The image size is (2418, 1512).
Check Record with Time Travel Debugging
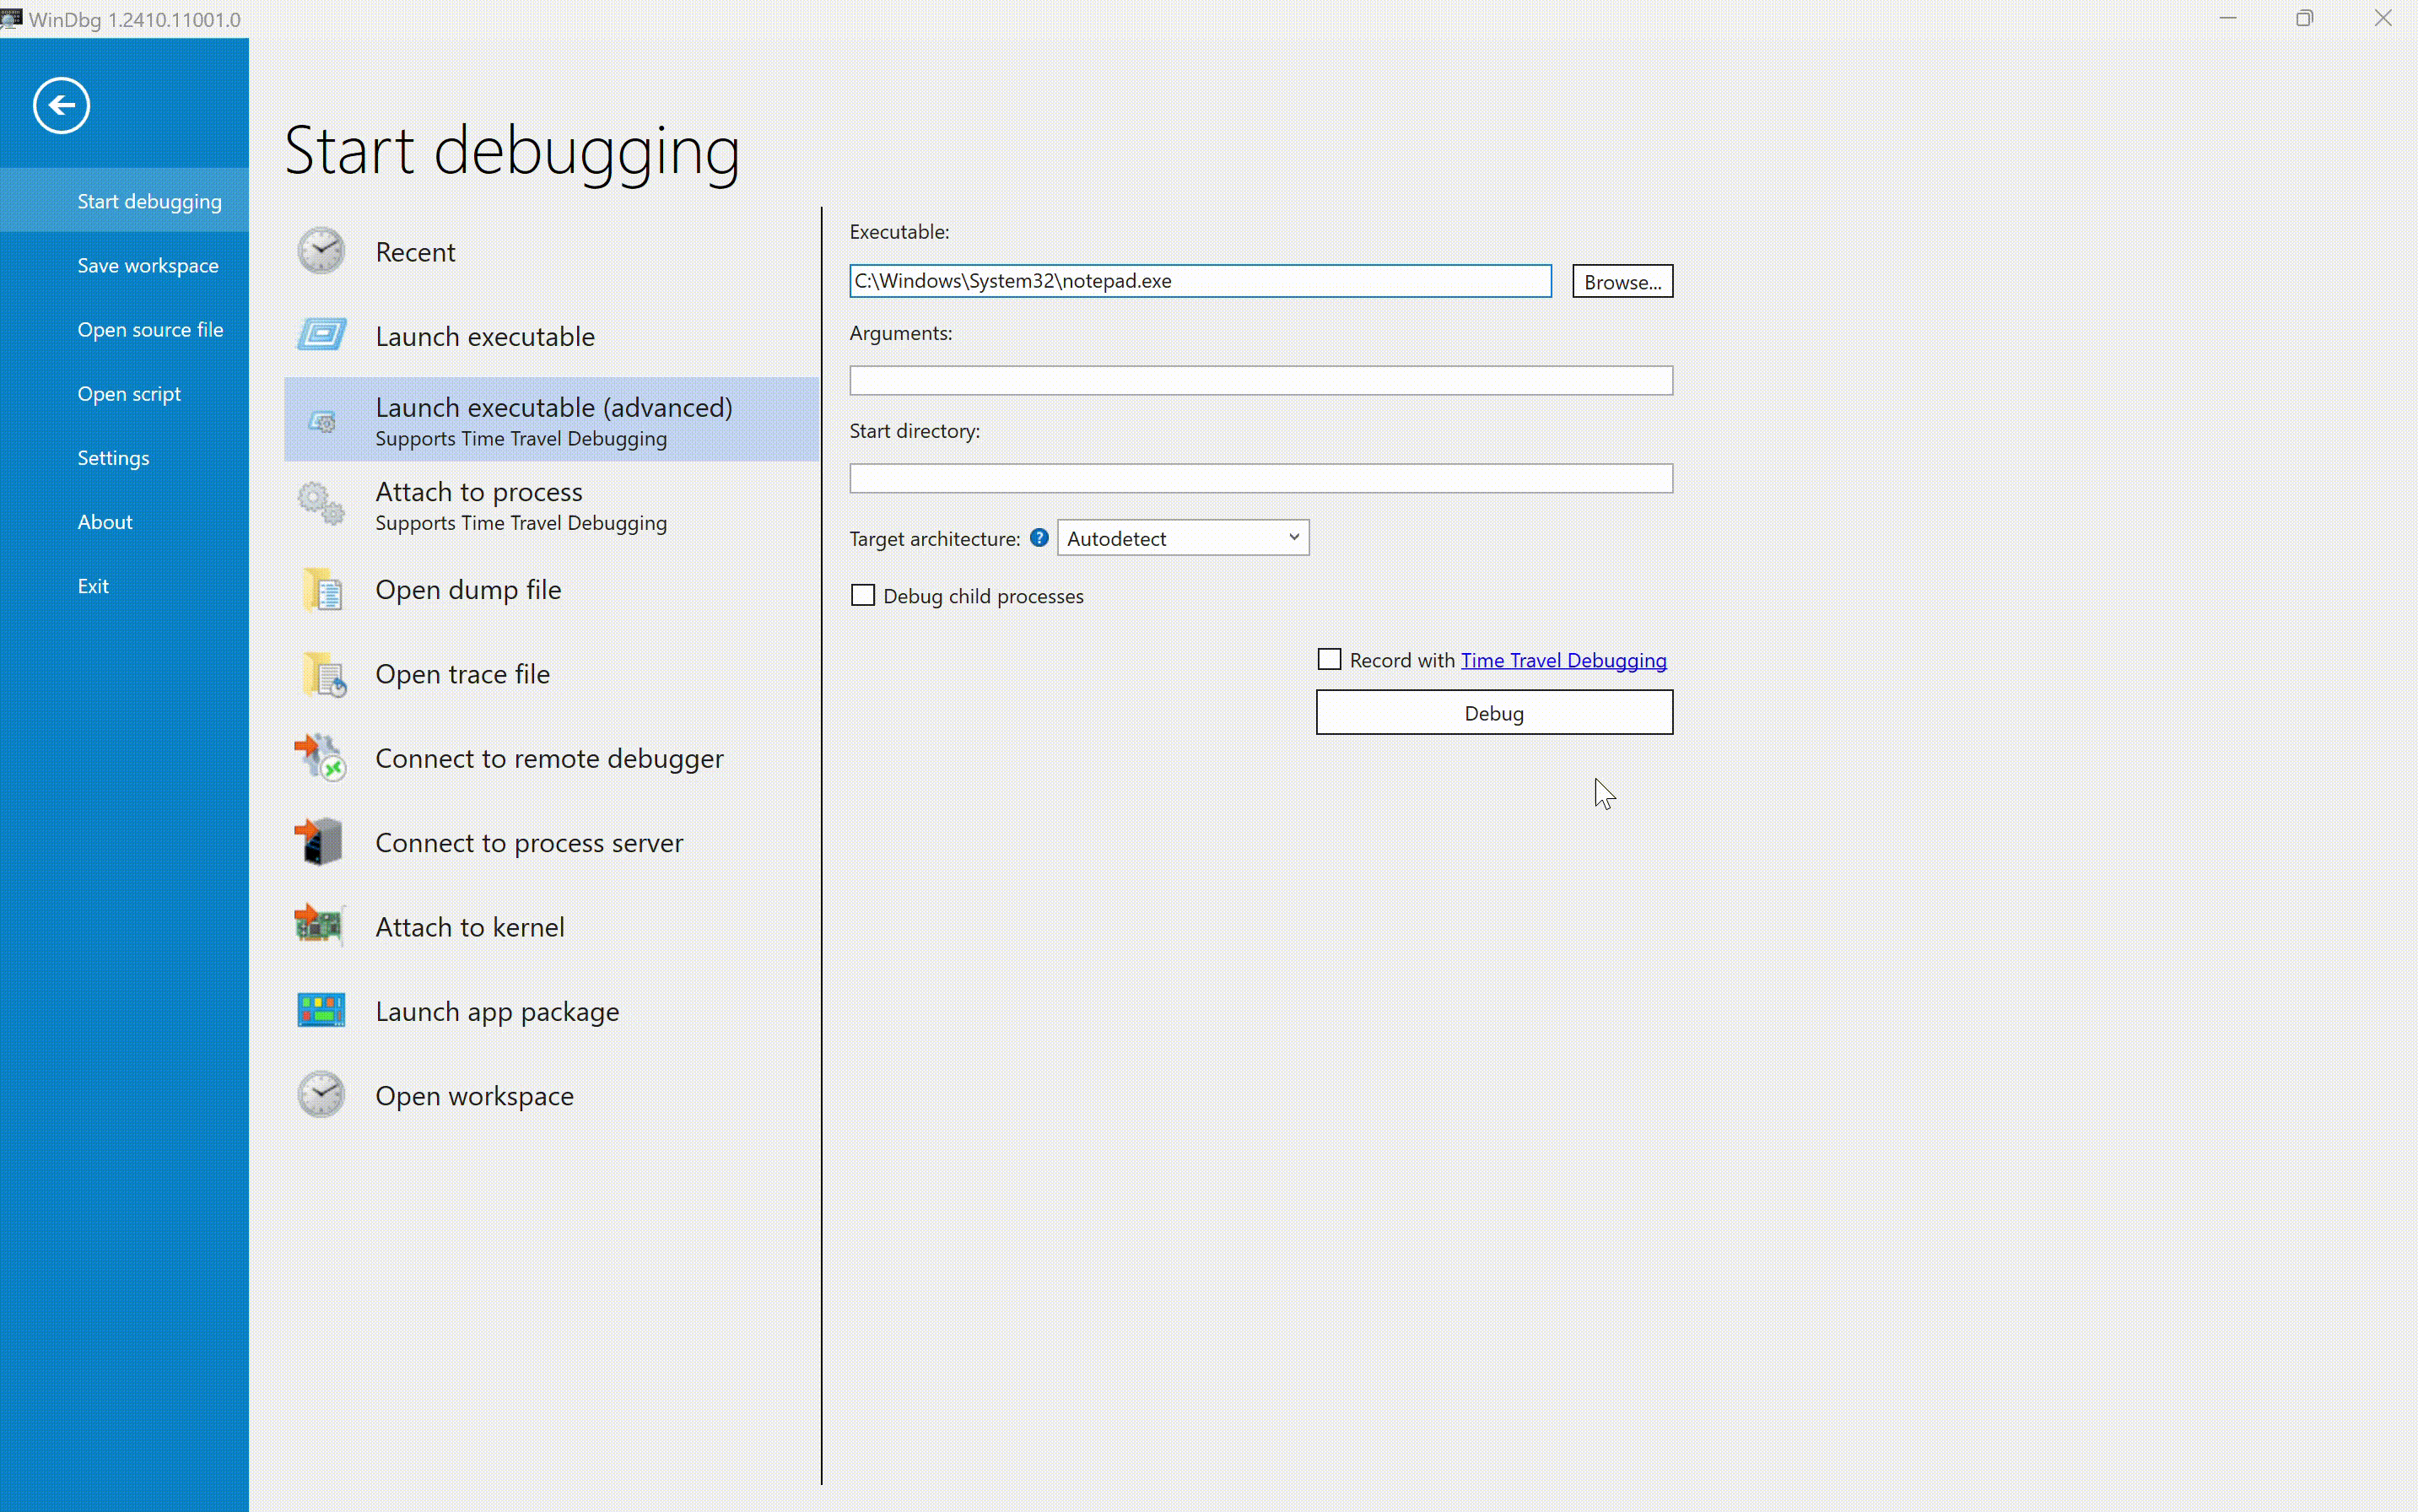[1329, 660]
